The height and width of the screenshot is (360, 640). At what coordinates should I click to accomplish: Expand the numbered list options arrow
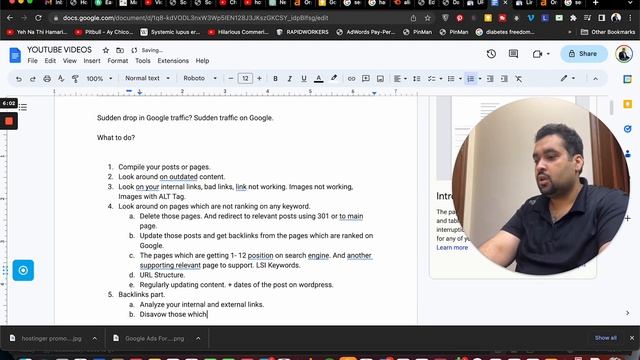pos(480,79)
